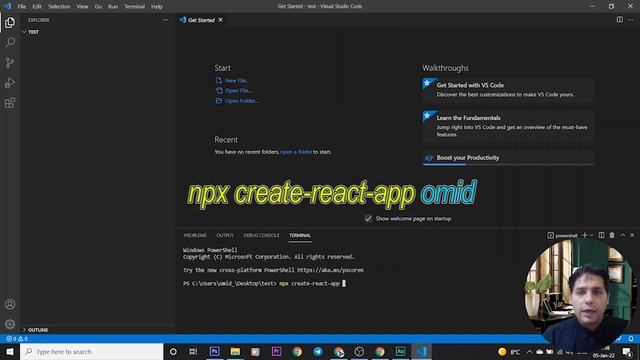The height and width of the screenshot is (360, 640).
Task: Open the Terminal menu
Action: click(134, 7)
